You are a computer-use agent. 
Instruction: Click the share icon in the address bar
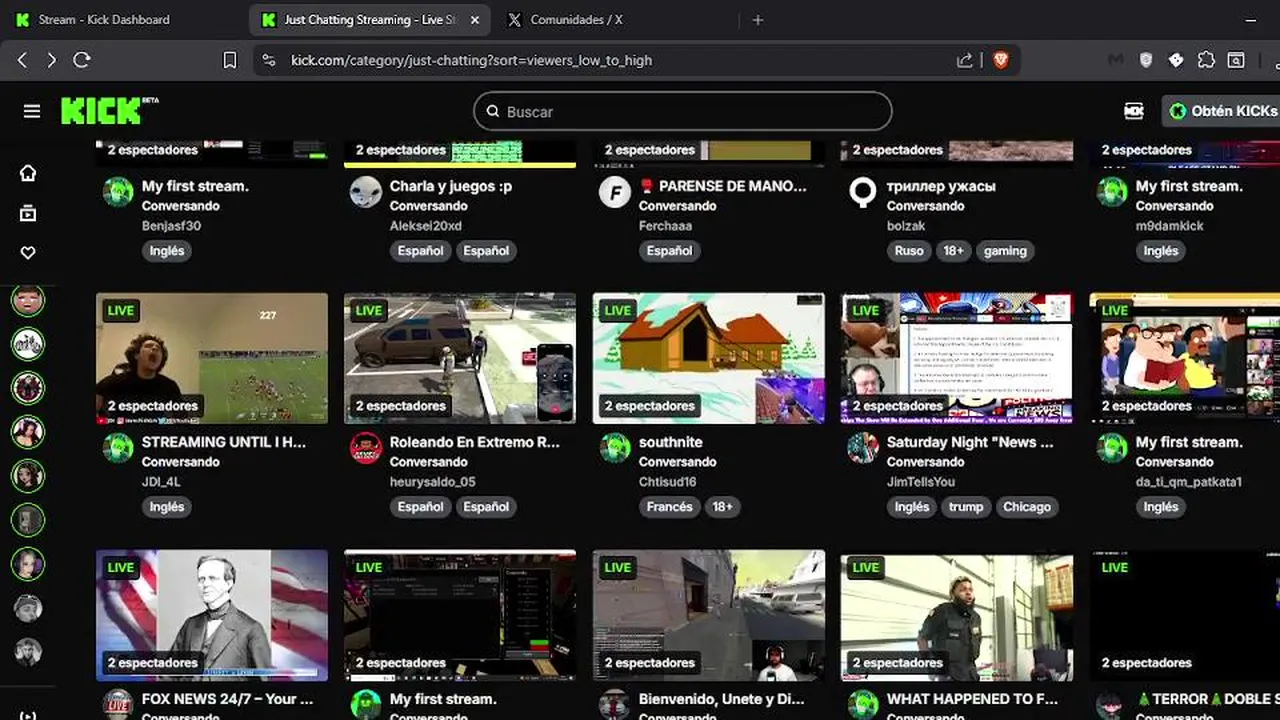964,60
